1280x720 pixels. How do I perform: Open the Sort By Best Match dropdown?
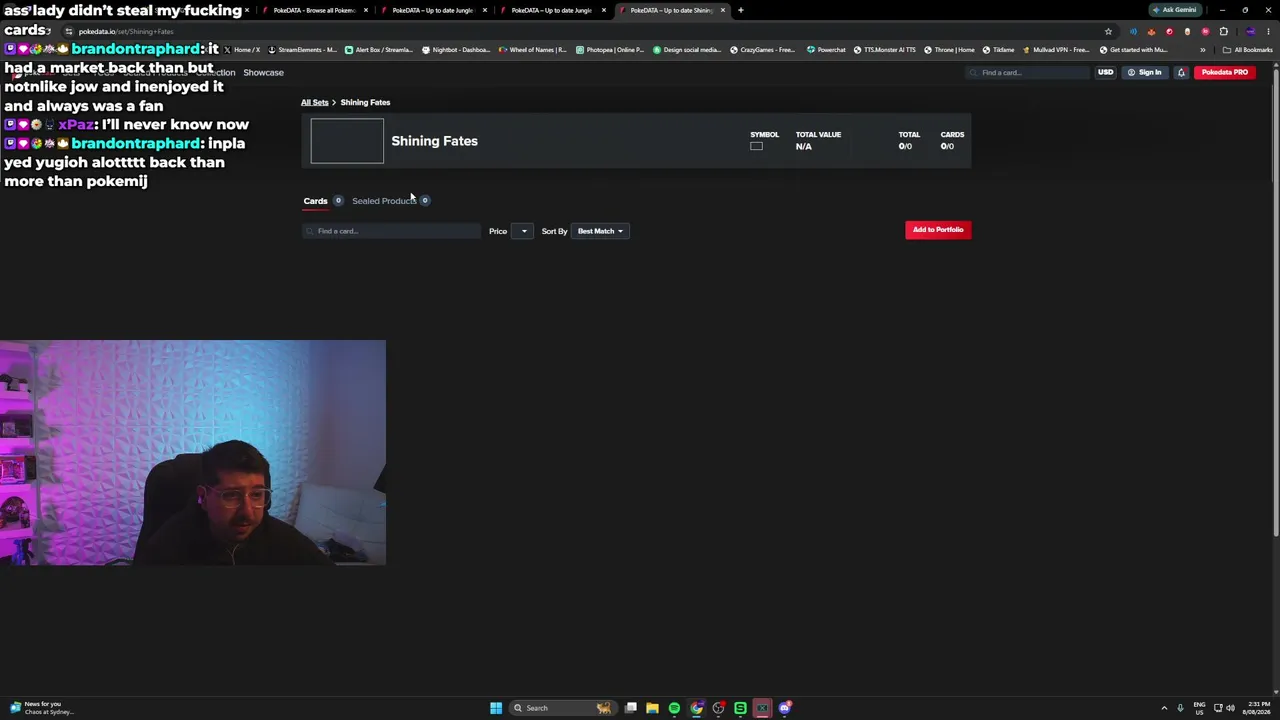pos(600,231)
